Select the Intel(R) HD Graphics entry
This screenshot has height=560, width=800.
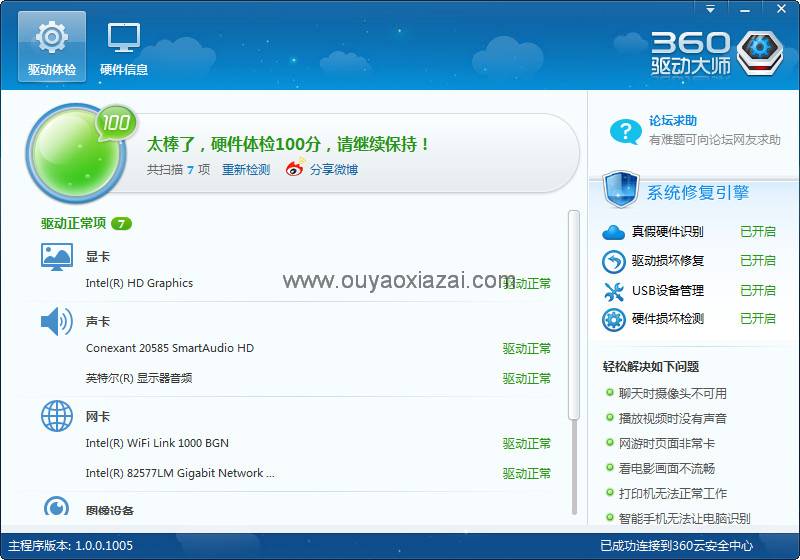coord(139,283)
